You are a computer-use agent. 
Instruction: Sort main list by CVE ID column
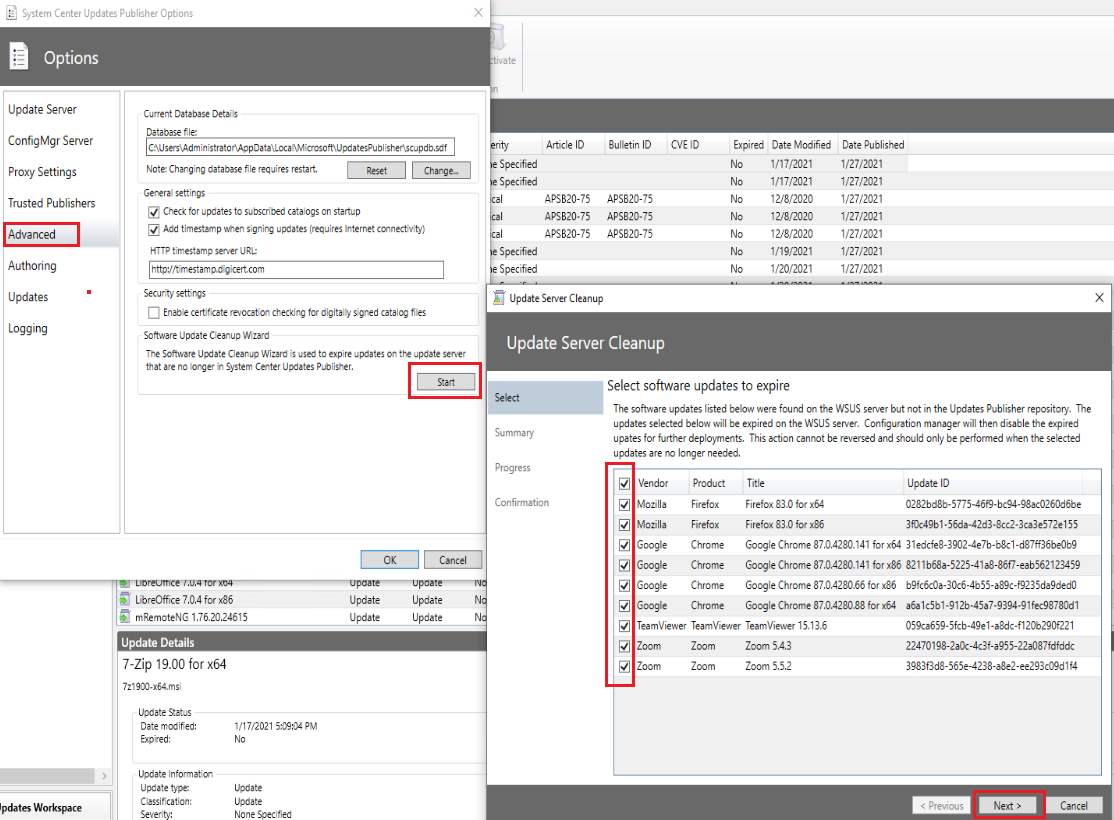tap(698, 145)
